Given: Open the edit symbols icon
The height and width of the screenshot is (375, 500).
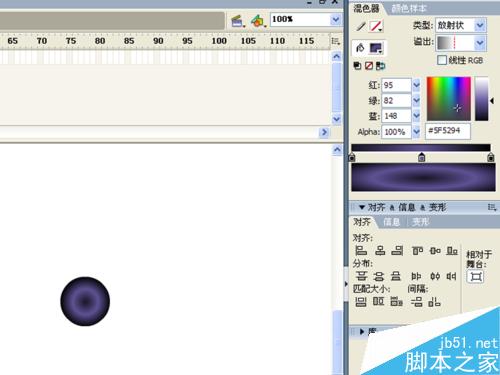Looking at the screenshot, I should coord(258,22).
